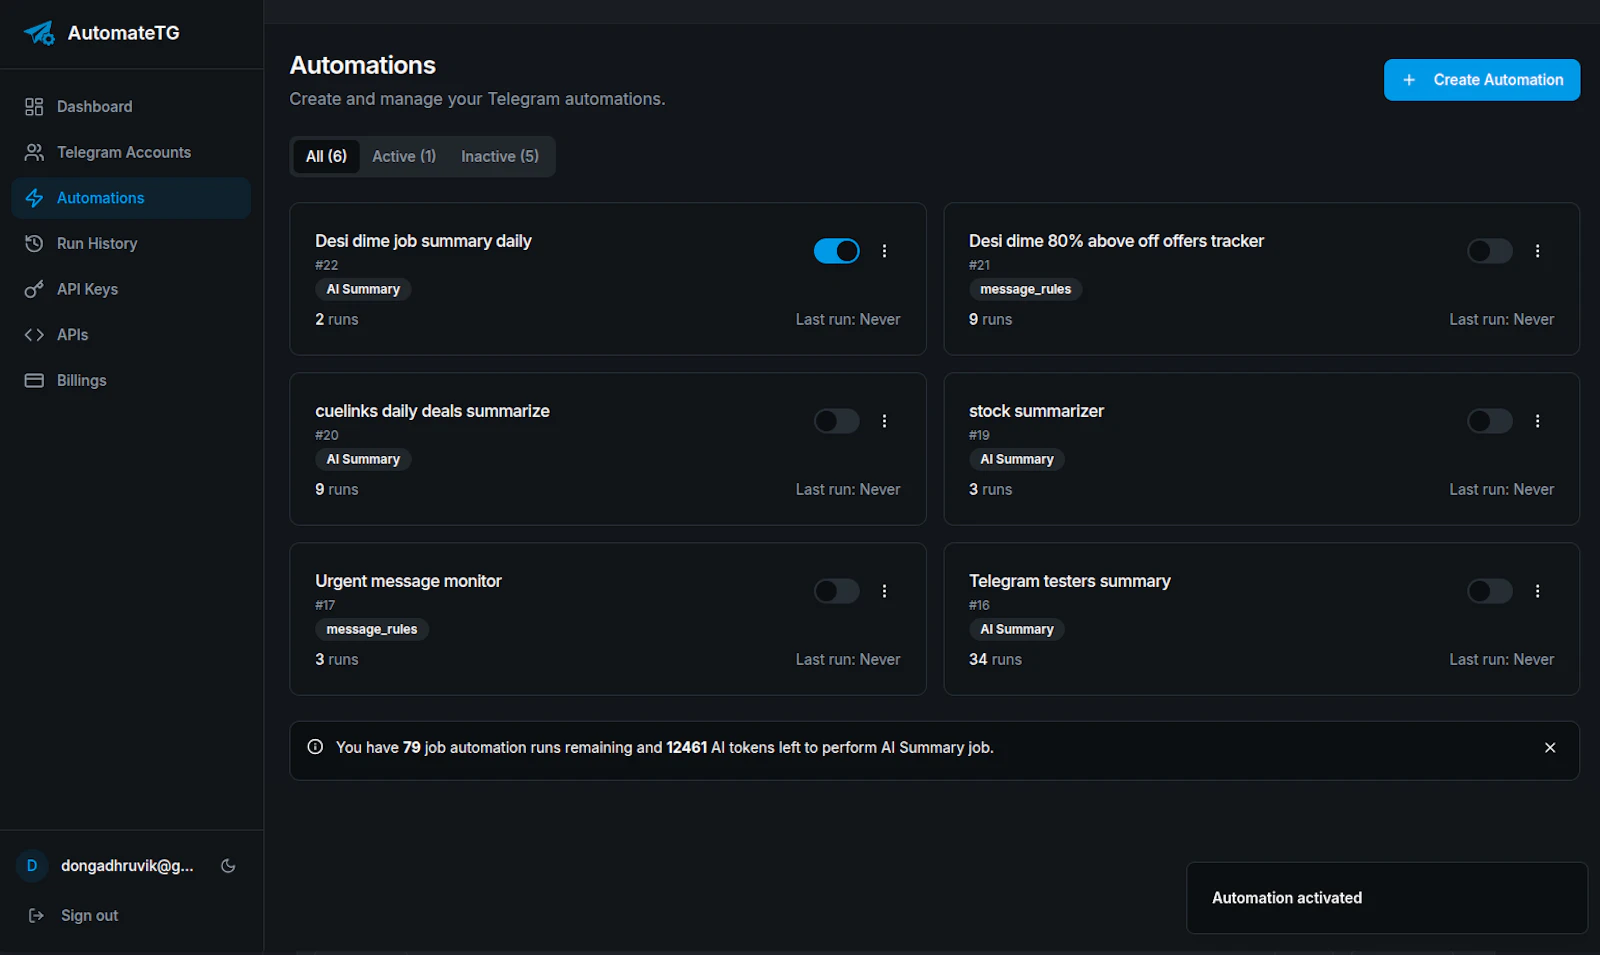This screenshot has width=1600, height=955.
Task: Click the Telegram Accounts people icon
Action: pyautogui.click(x=34, y=152)
